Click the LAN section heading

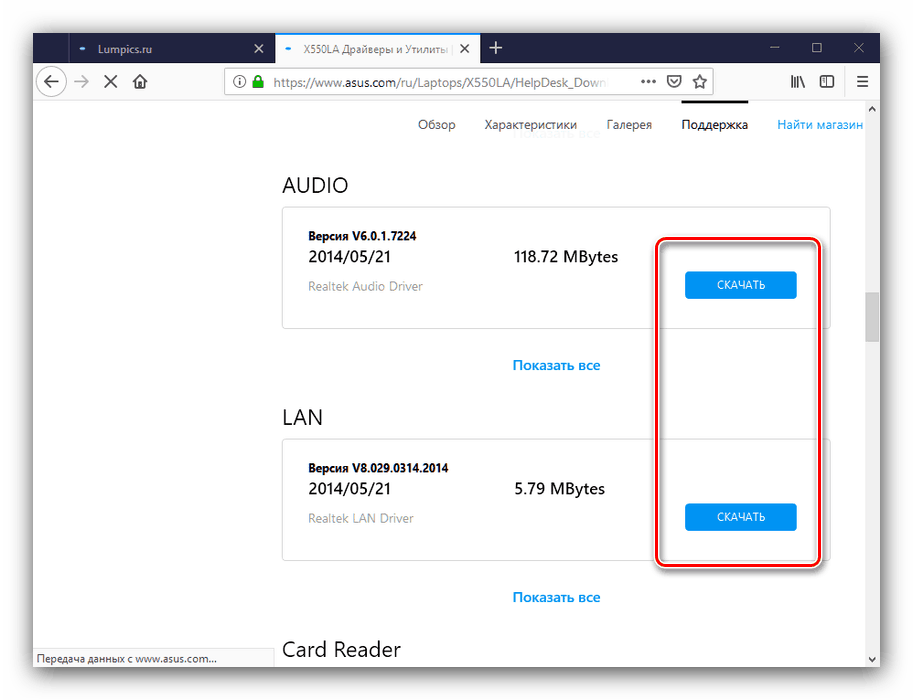[x=302, y=418]
